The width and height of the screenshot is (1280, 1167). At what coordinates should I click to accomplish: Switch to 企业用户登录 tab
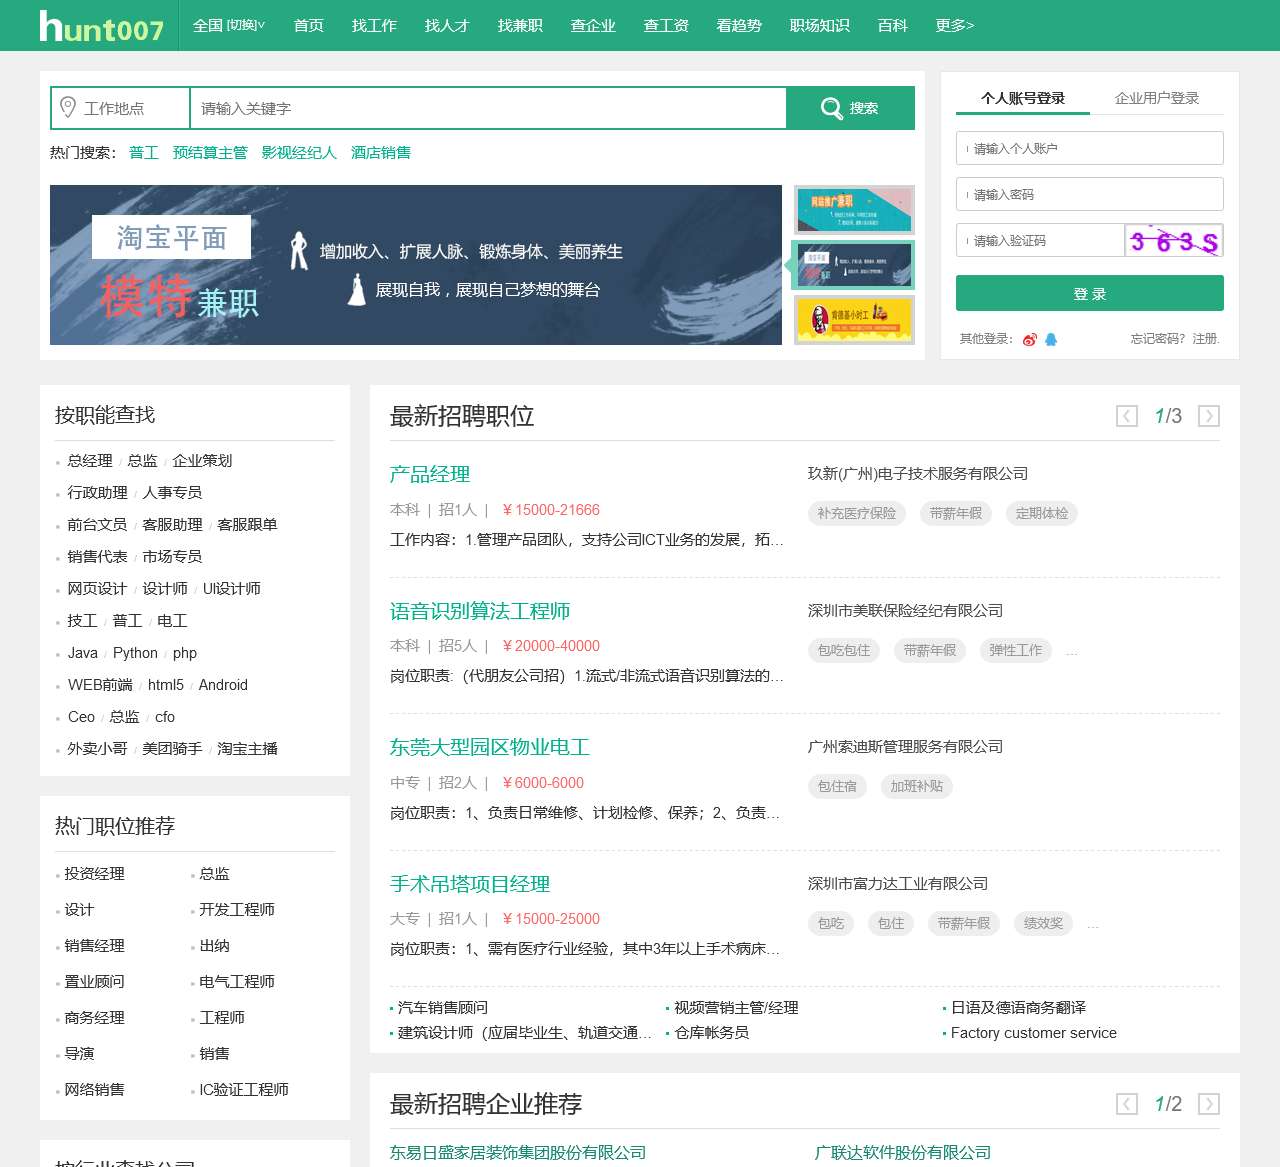click(1156, 98)
